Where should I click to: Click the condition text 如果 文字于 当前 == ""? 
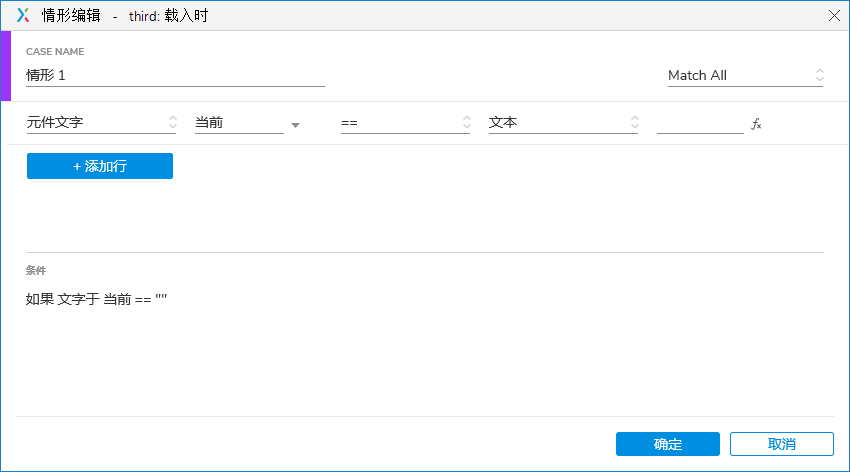[96, 299]
